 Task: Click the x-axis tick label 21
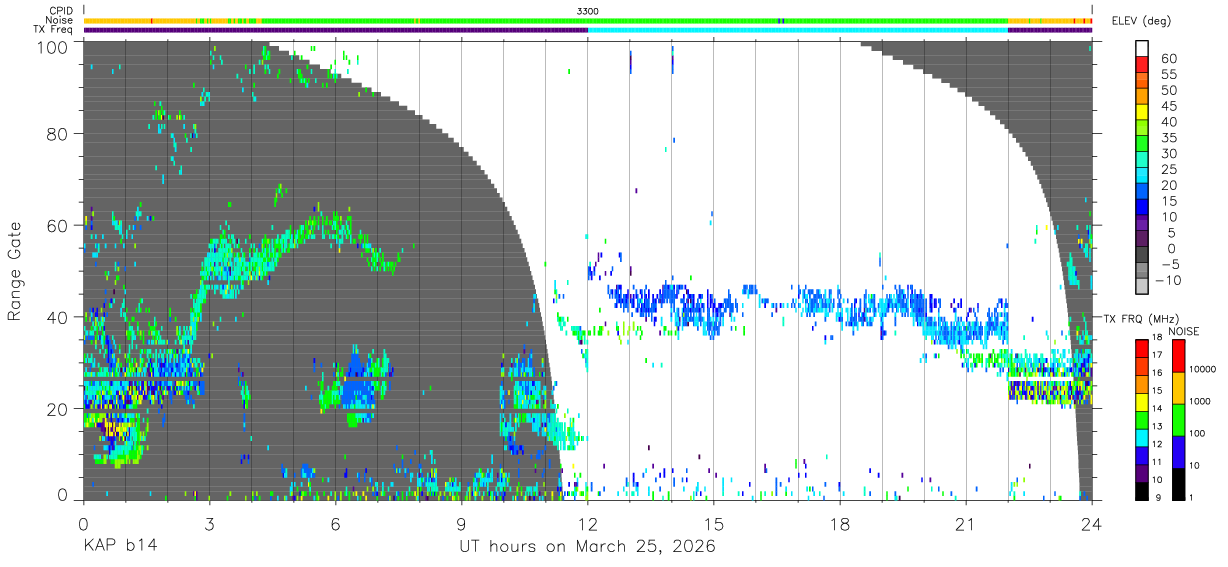[965, 524]
